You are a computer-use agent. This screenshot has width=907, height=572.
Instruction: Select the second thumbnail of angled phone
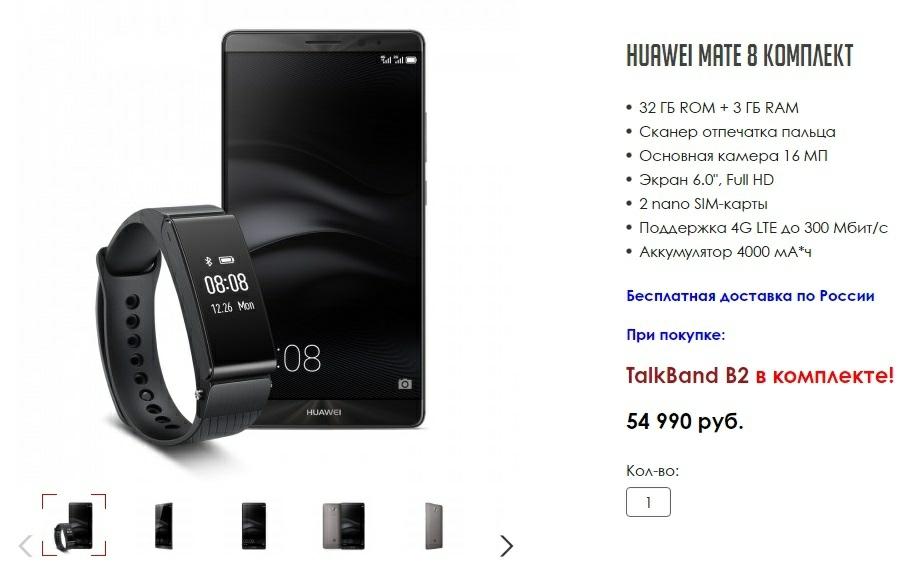tap(164, 525)
